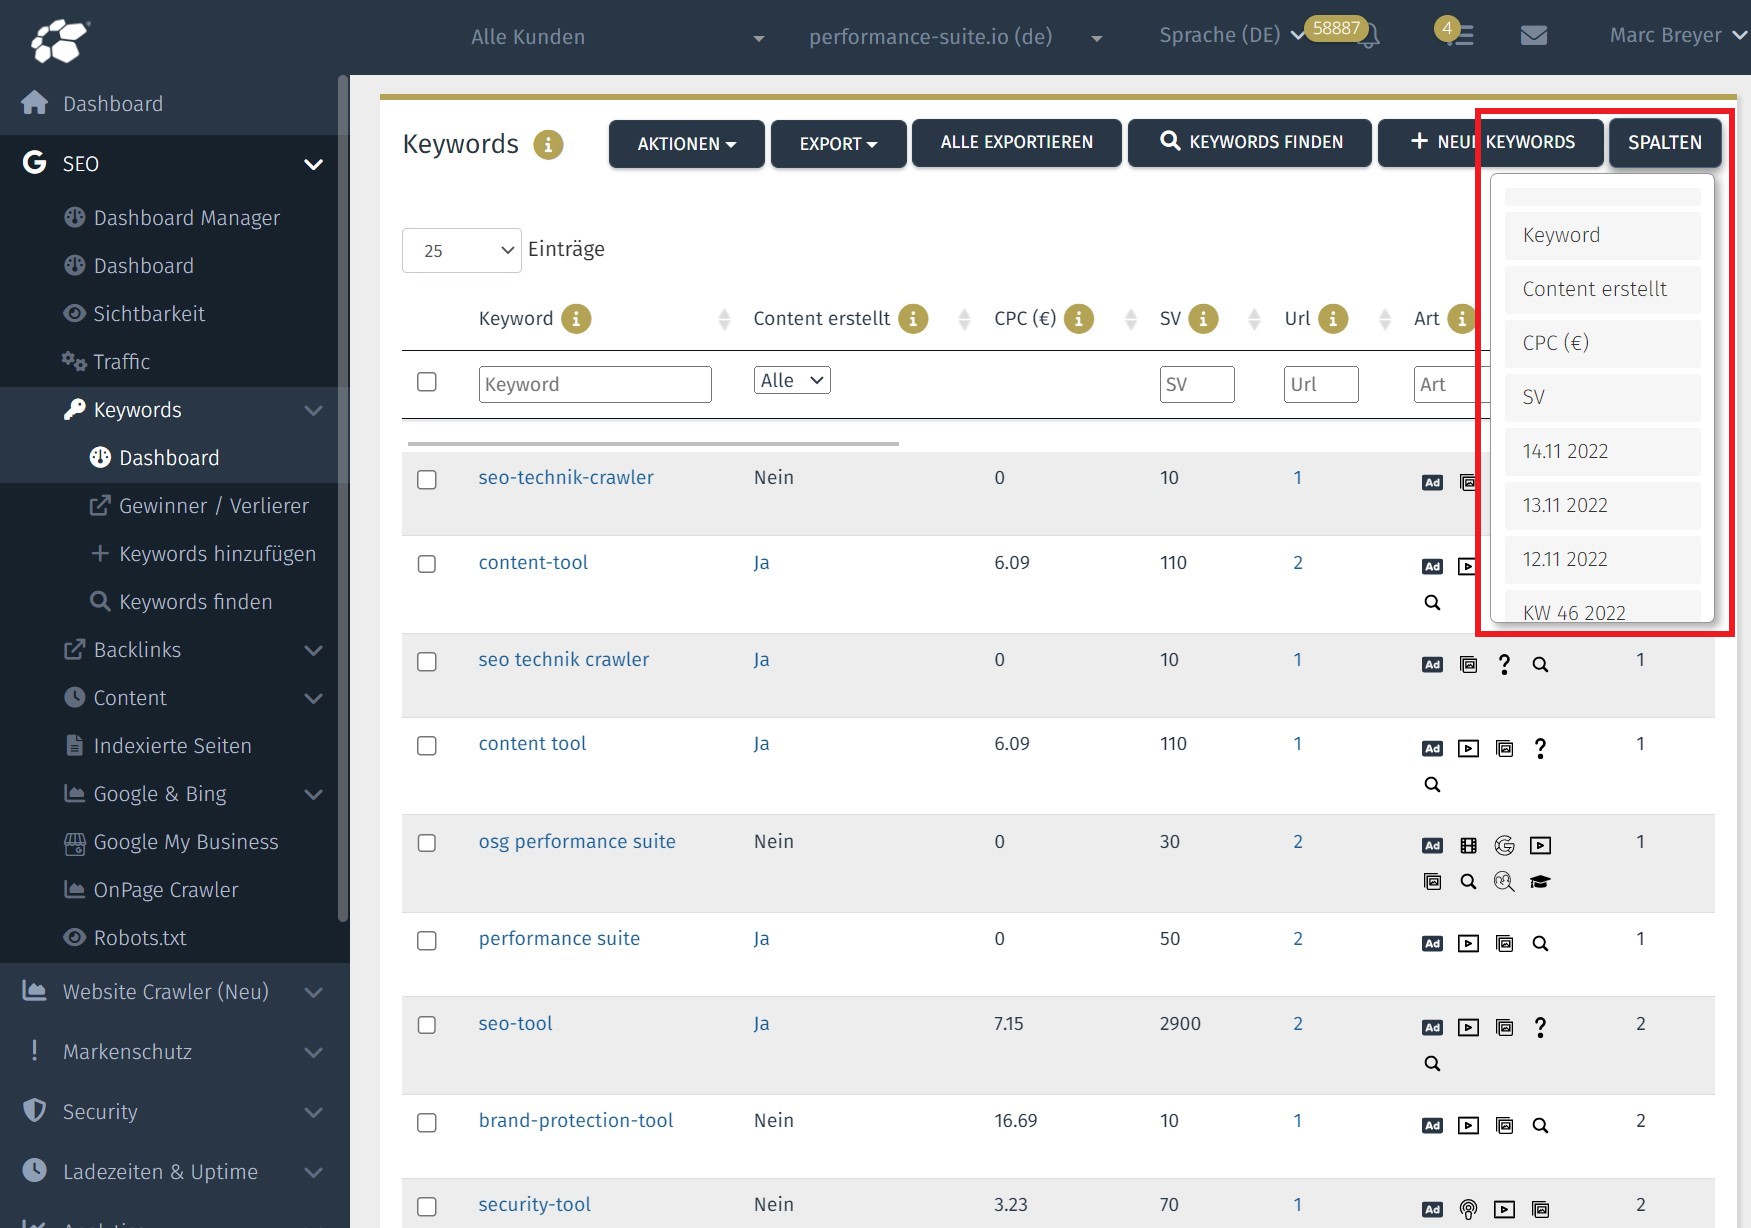Open the task list icon with badge 4
This screenshot has height=1228, width=1751.
pos(1462,37)
